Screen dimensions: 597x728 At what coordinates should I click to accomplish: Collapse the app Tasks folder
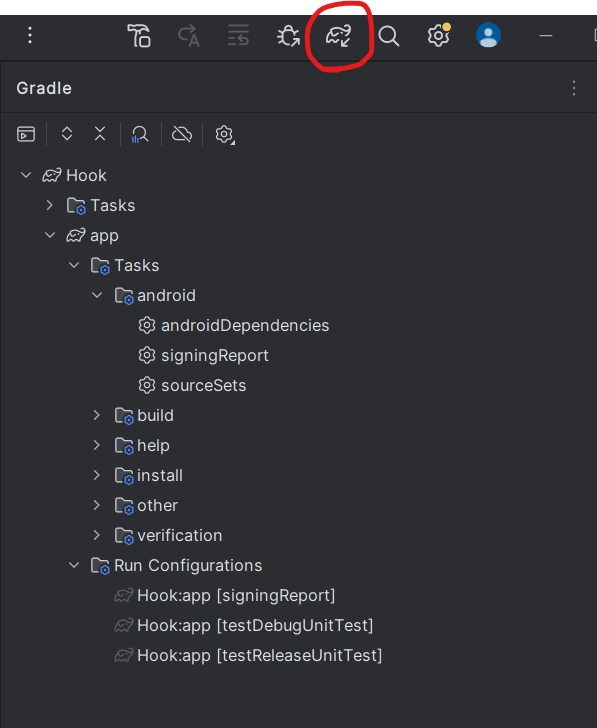[x=74, y=266]
